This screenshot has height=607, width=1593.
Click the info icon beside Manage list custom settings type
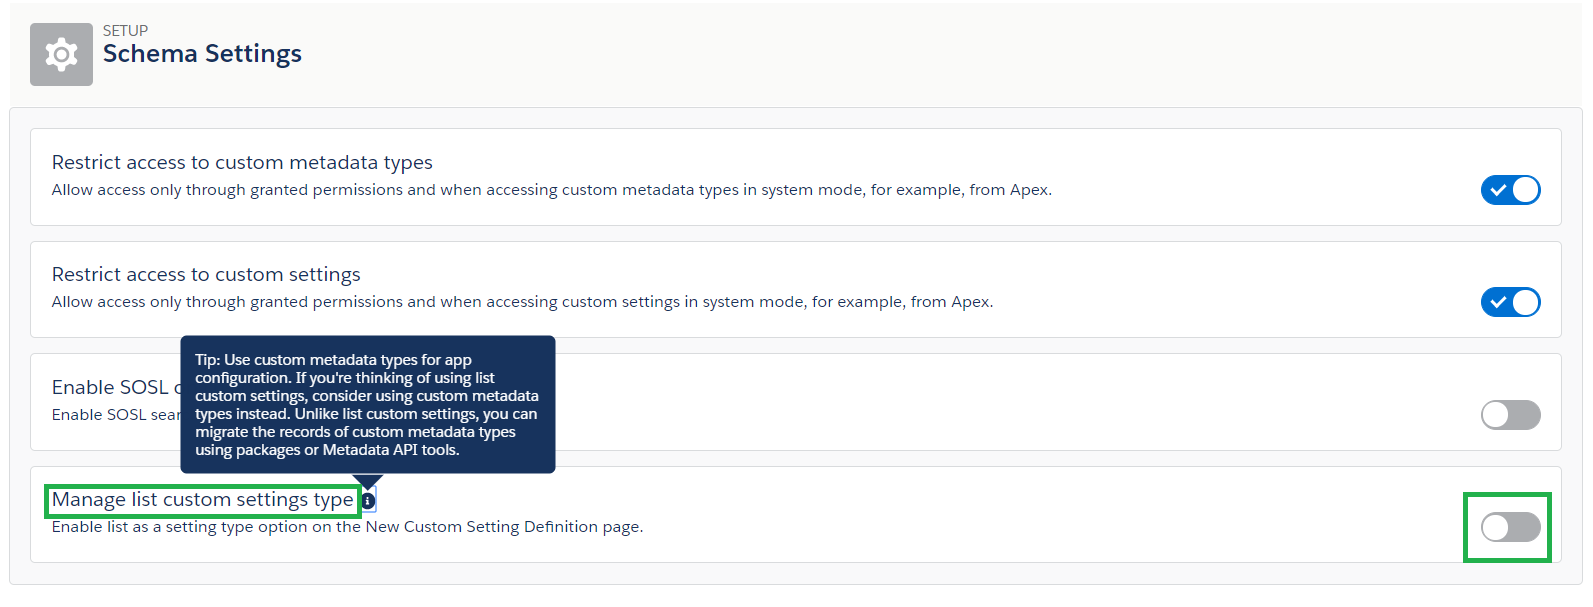[x=368, y=500]
